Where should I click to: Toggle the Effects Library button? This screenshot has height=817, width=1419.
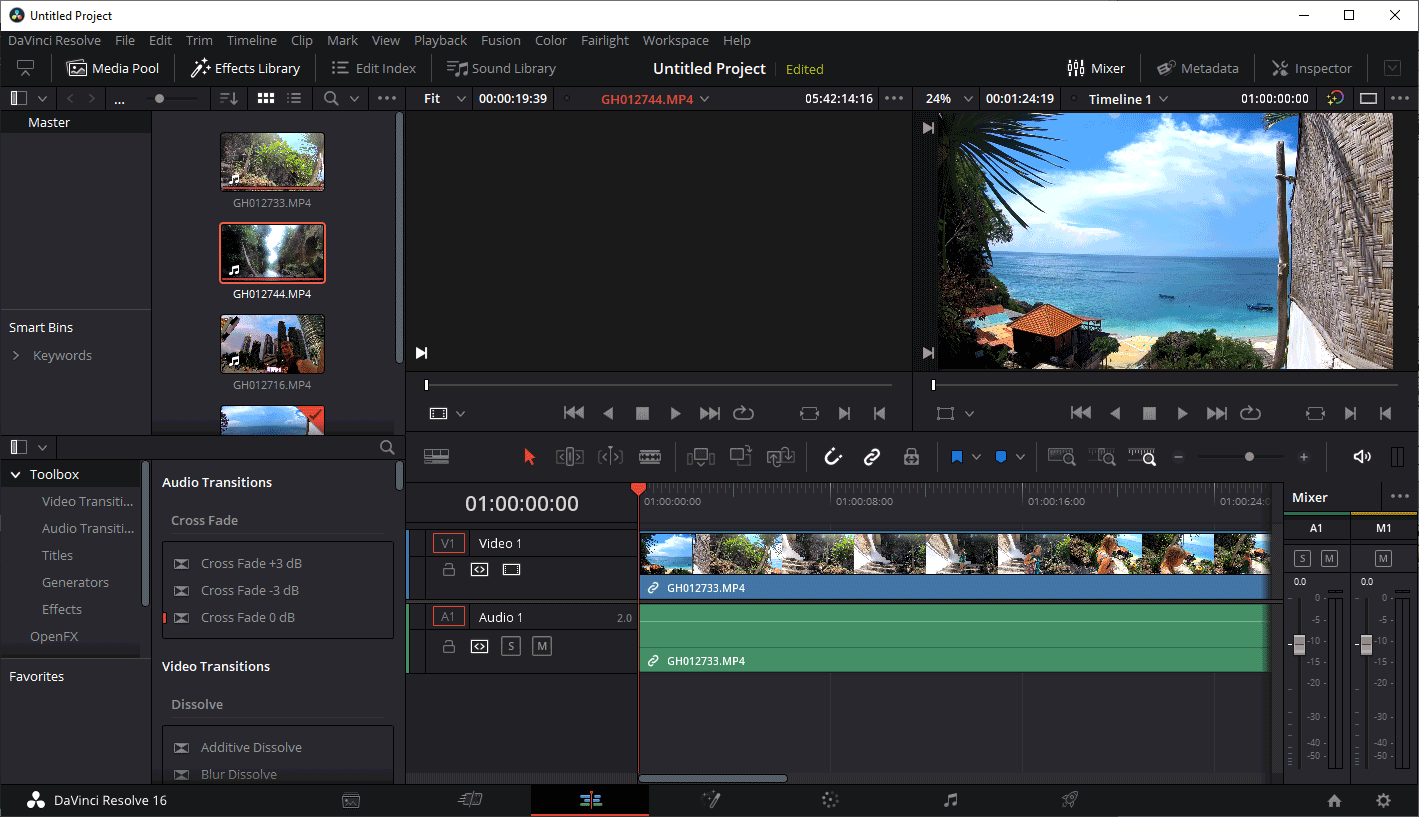[x=245, y=68]
